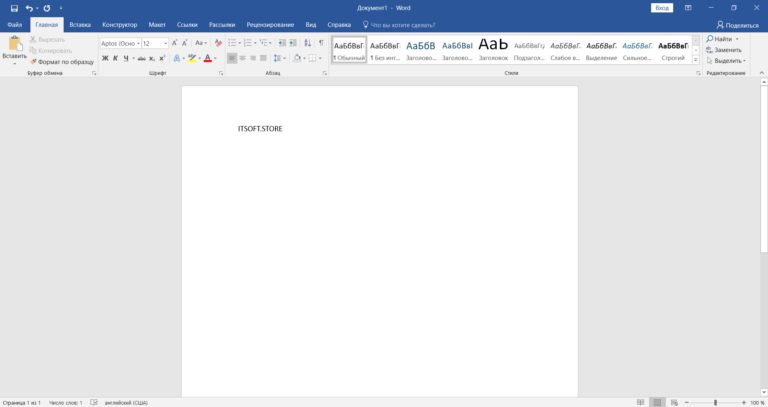Viewport: 768px width, 407px height.
Task: Click the large Вставить paste clipboard icon
Action: tap(15, 44)
